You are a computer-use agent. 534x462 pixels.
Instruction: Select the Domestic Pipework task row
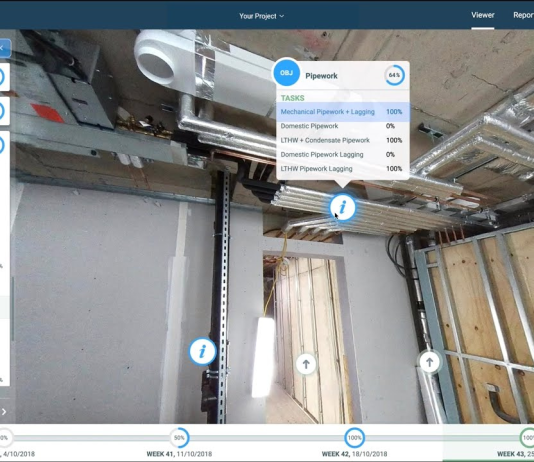point(343,126)
